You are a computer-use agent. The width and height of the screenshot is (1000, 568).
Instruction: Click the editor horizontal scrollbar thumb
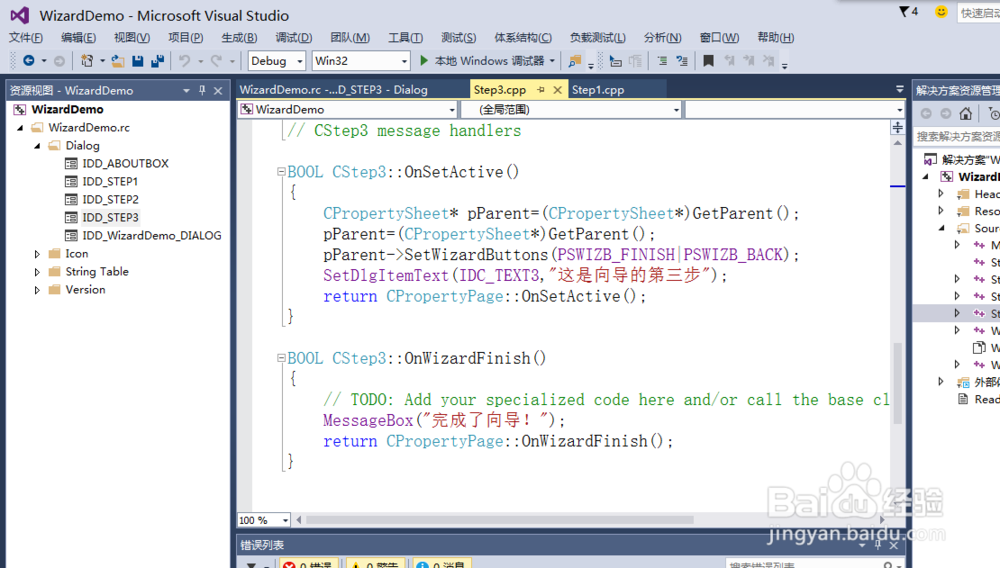pyautogui.click(x=500, y=520)
